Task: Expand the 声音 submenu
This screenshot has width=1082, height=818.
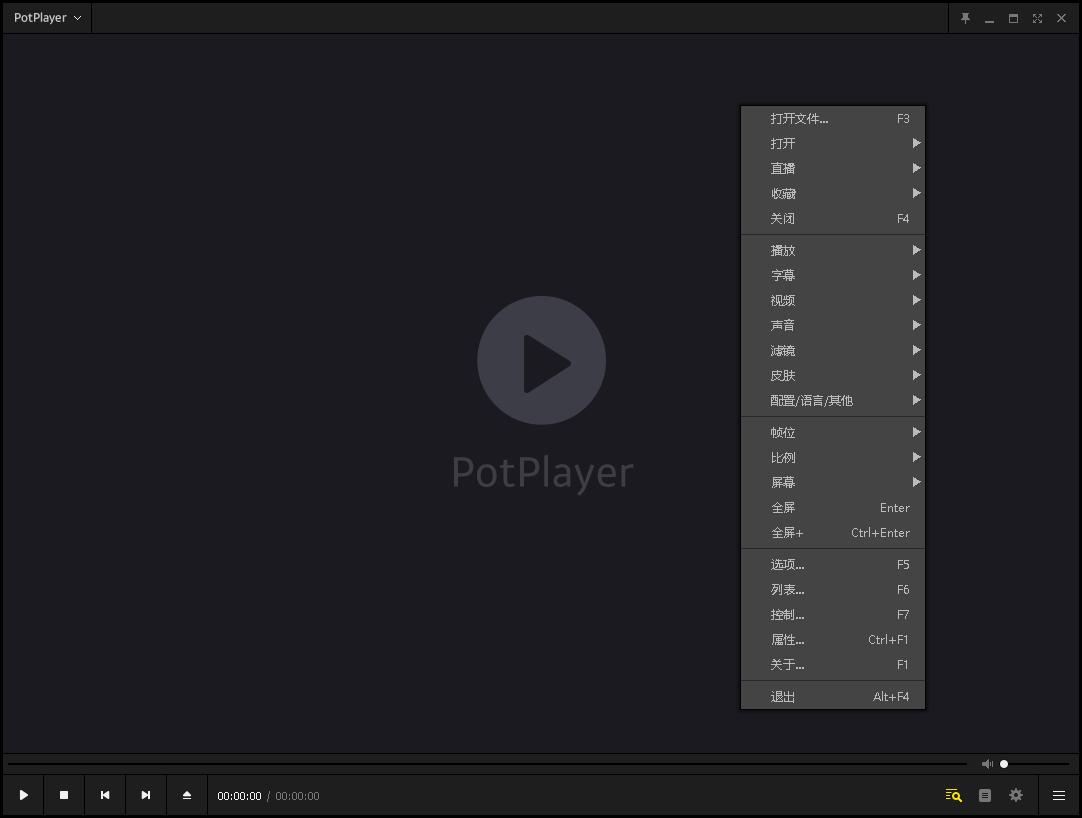Action: [833, 325]
